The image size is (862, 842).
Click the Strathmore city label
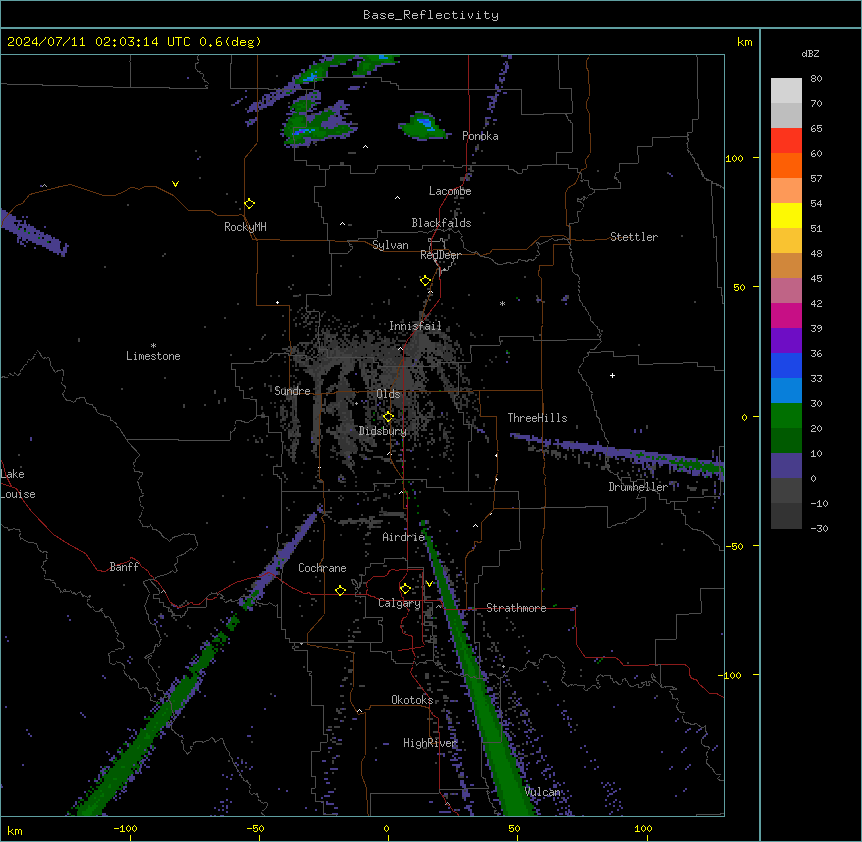tap(516, 608)
